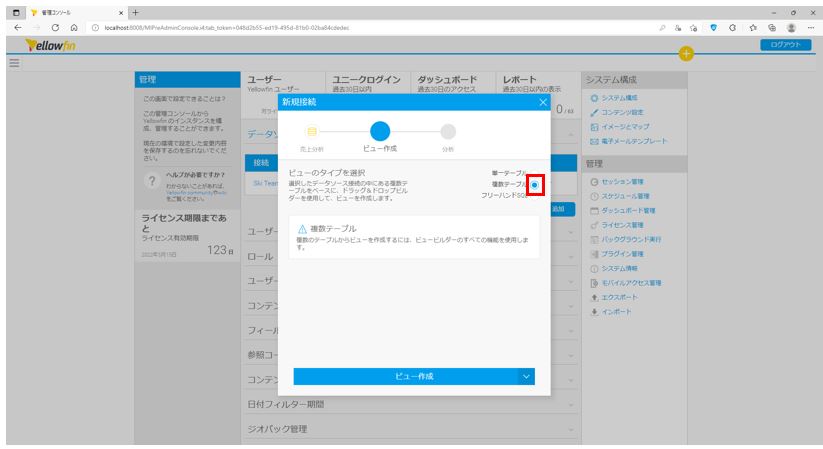823x449 pixels.
Task: Open the browser profile avatar icon
Action: coord(792,28)
